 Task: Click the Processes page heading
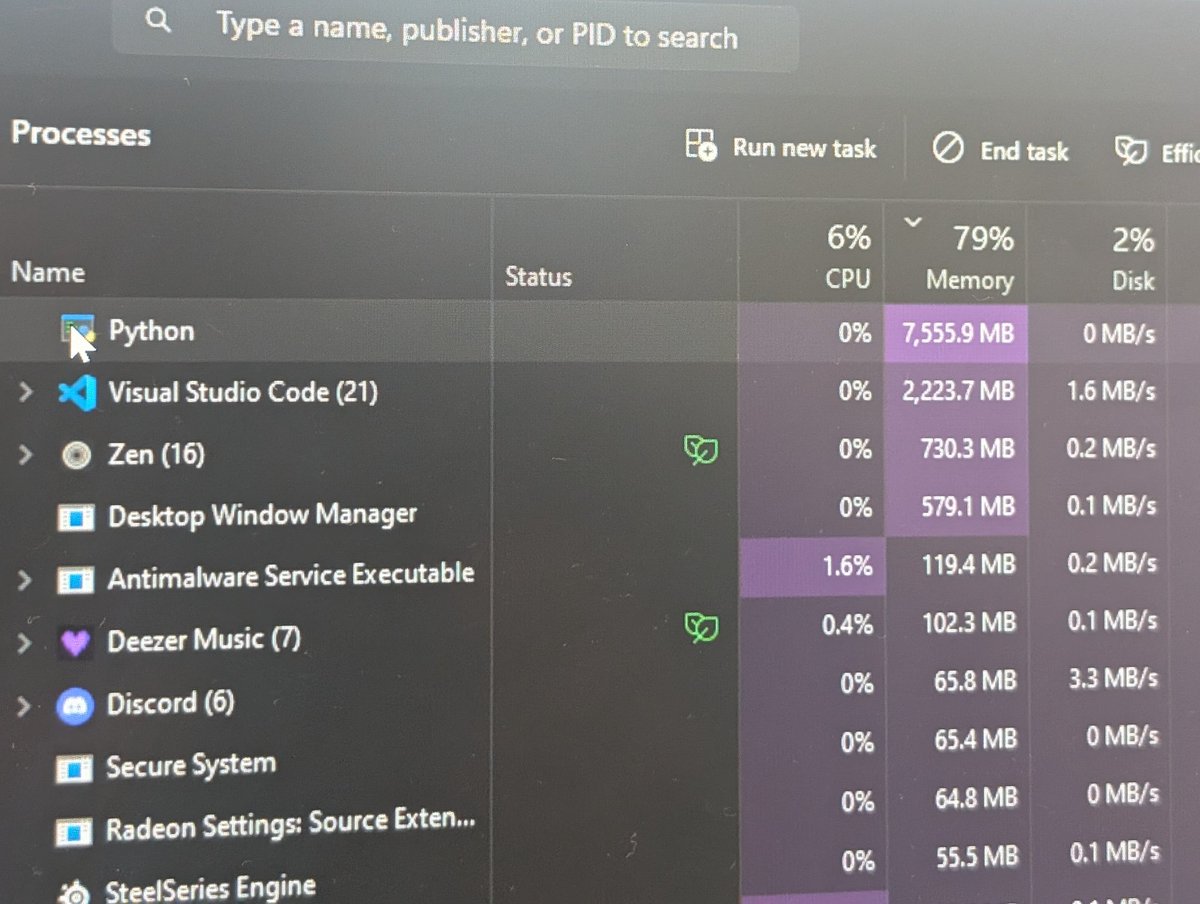coord(81,134)
